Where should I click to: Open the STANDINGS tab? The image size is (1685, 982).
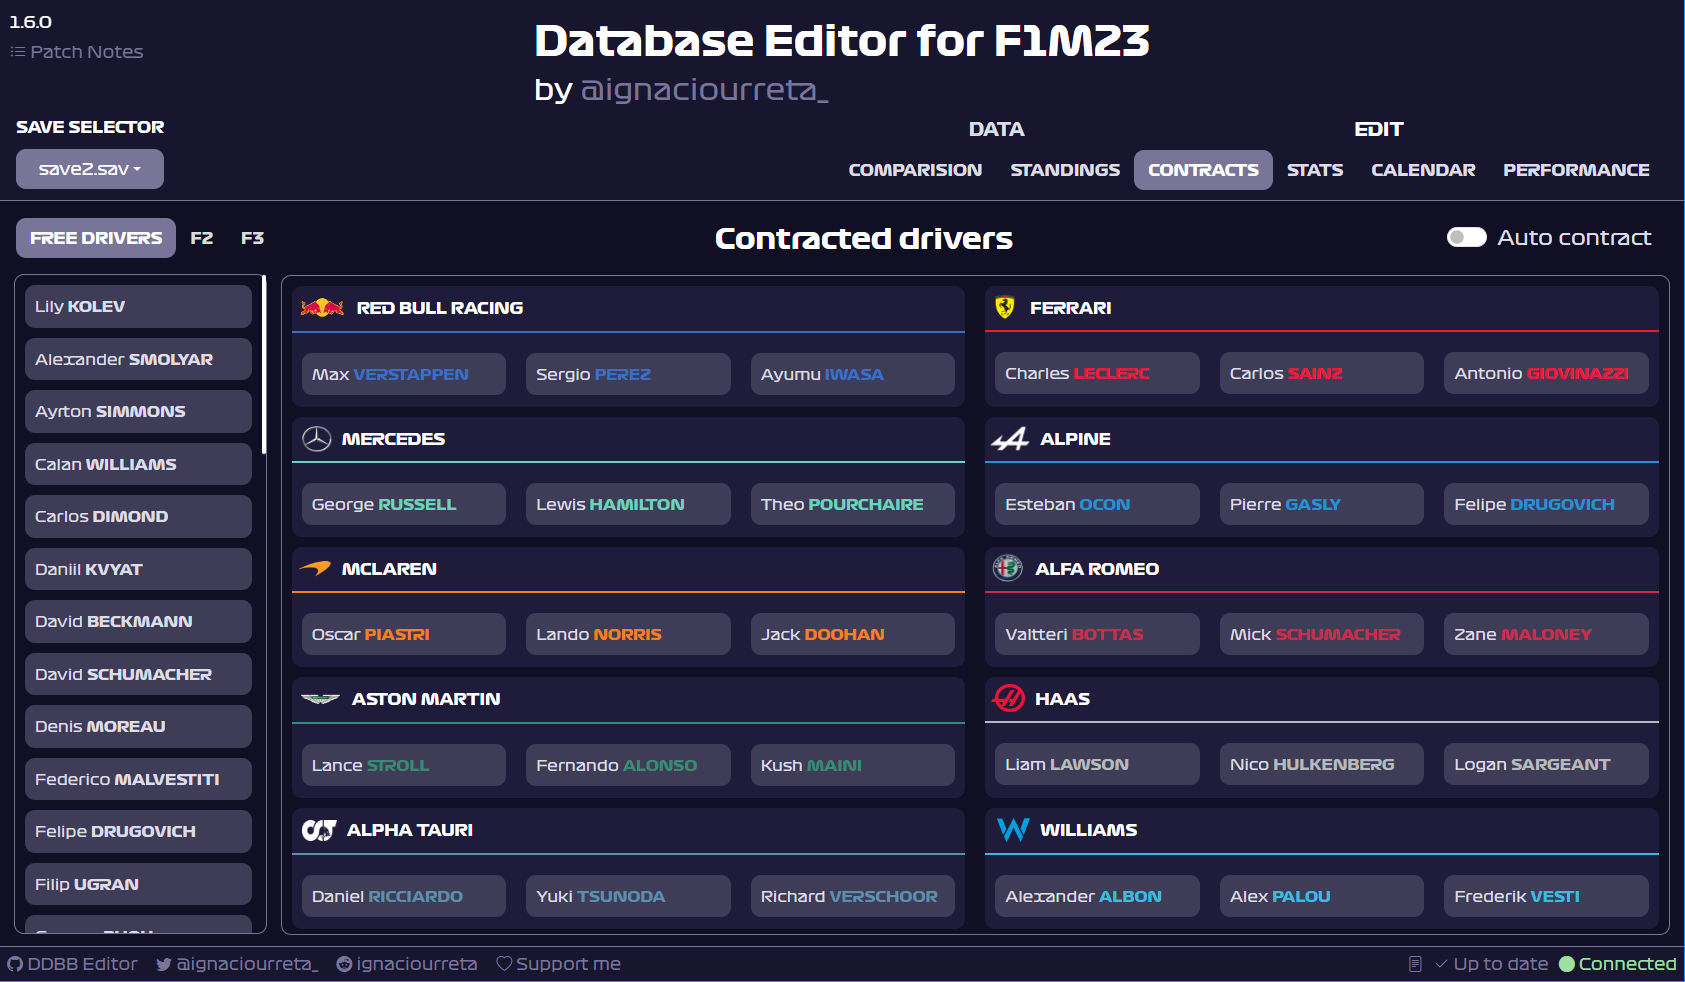[1064, 169]
